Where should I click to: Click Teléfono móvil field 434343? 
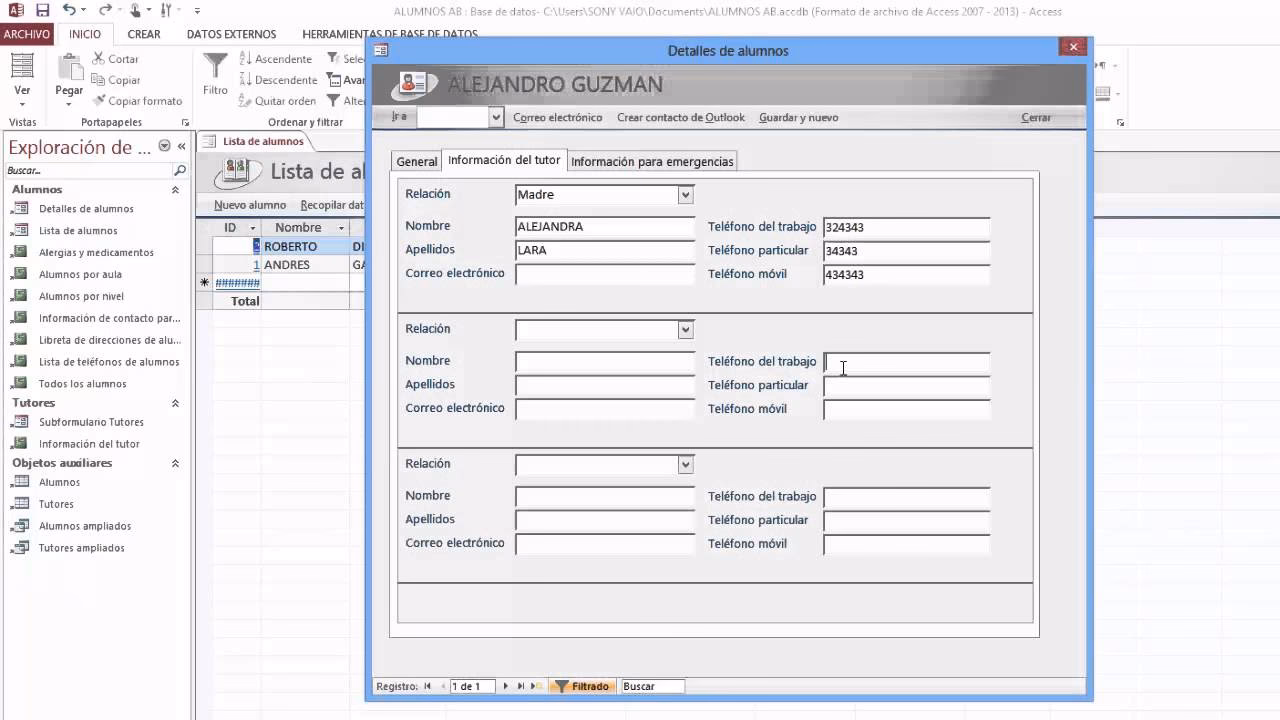[x=907, y=275]
